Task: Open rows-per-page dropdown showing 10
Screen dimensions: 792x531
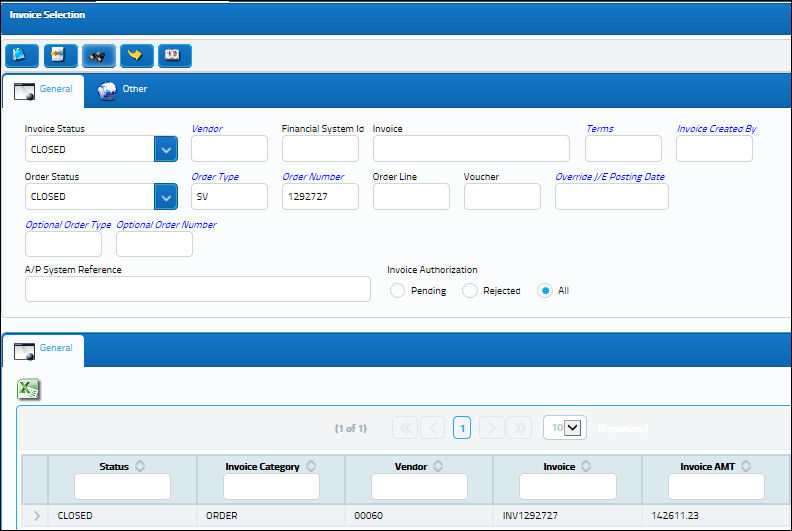Action: click(x=565, y=427)
